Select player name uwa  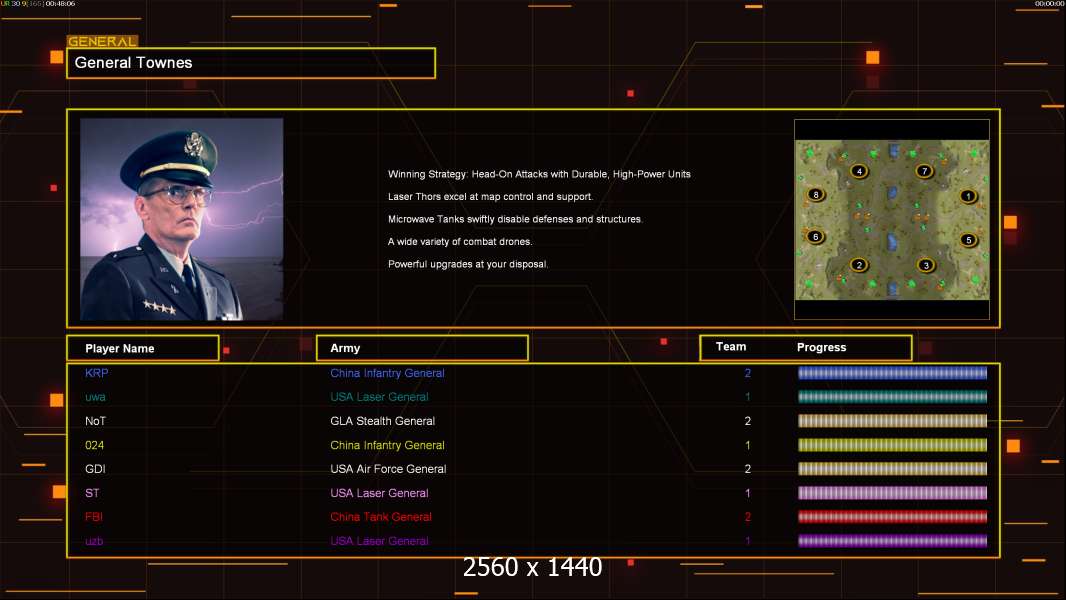pyautogui.click(x=95, y=397)
